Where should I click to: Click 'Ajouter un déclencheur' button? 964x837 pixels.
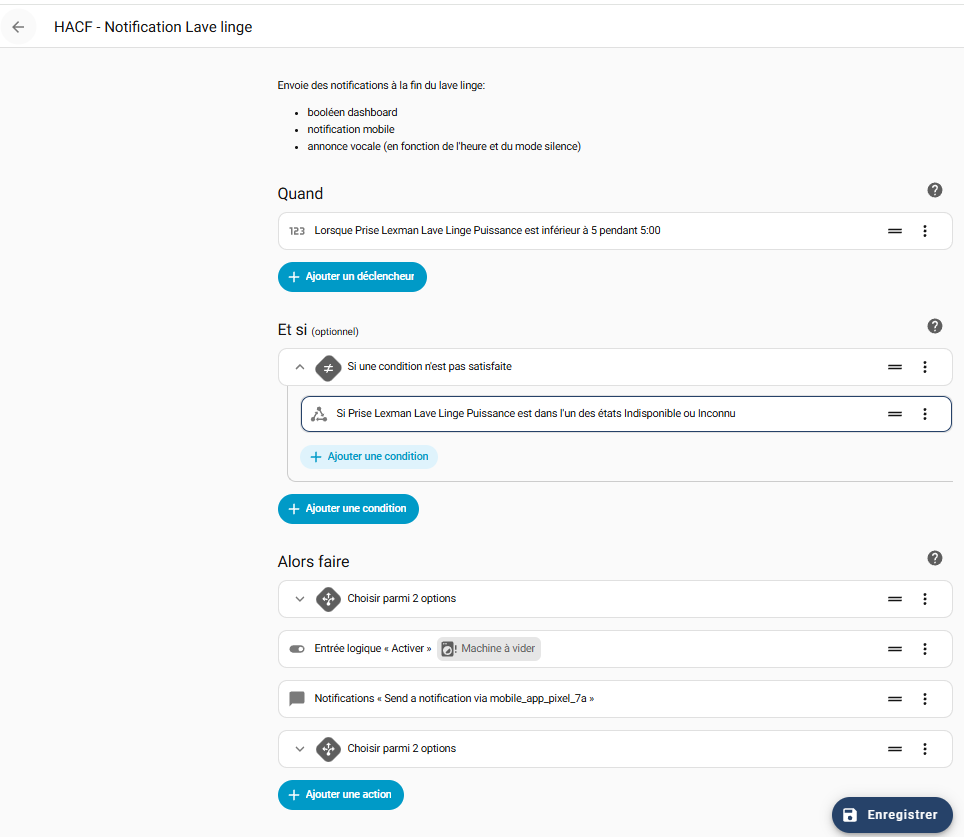point(352,277)
